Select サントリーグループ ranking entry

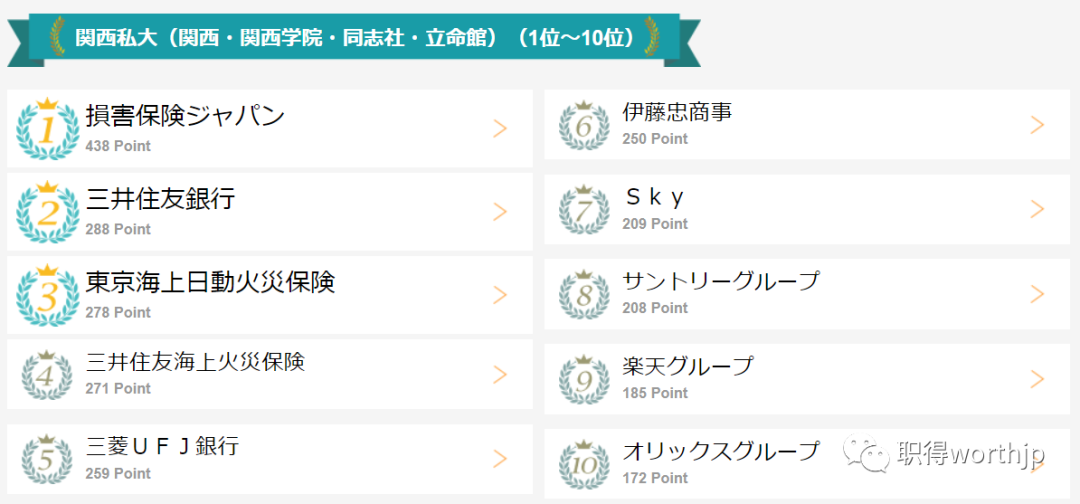[x=807, y=294]
